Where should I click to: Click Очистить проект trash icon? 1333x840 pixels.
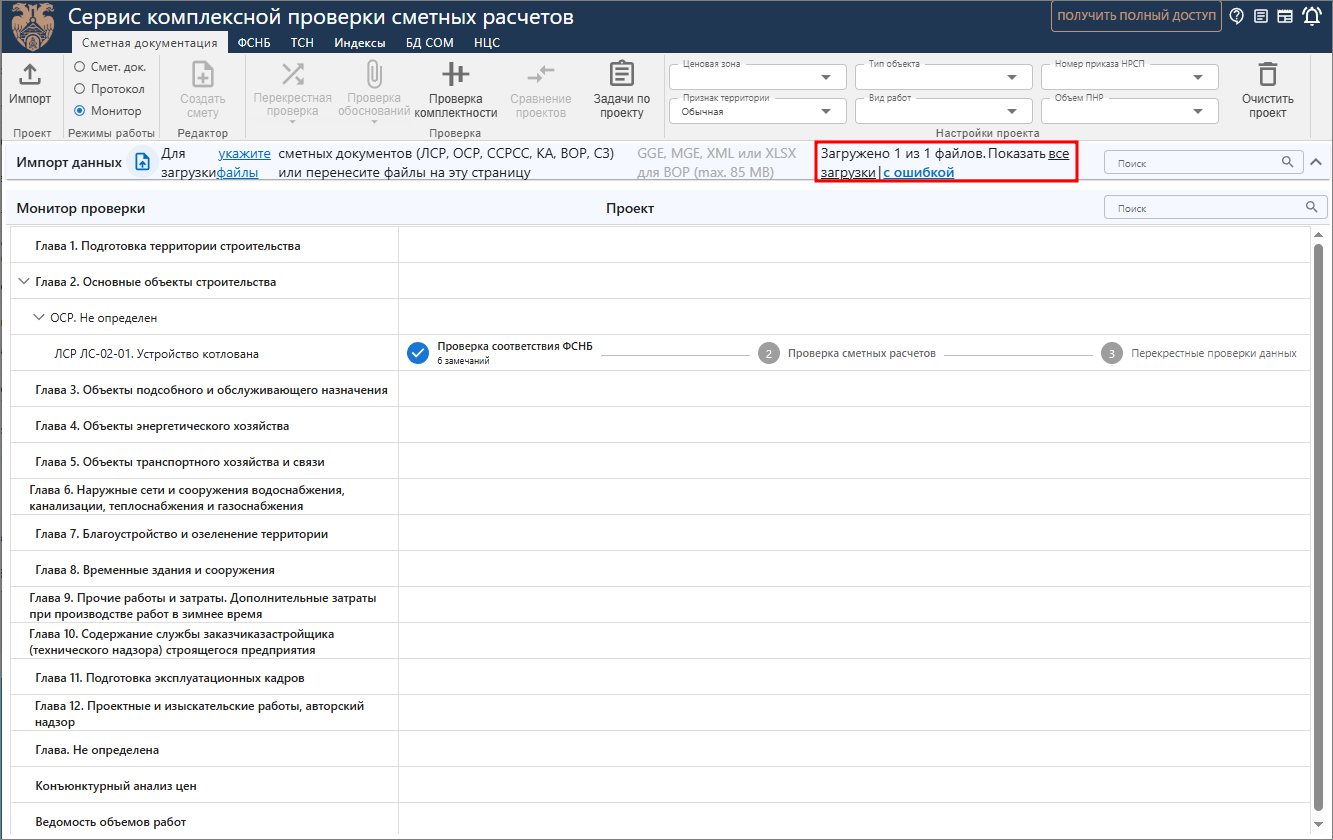pos(1268,74)
